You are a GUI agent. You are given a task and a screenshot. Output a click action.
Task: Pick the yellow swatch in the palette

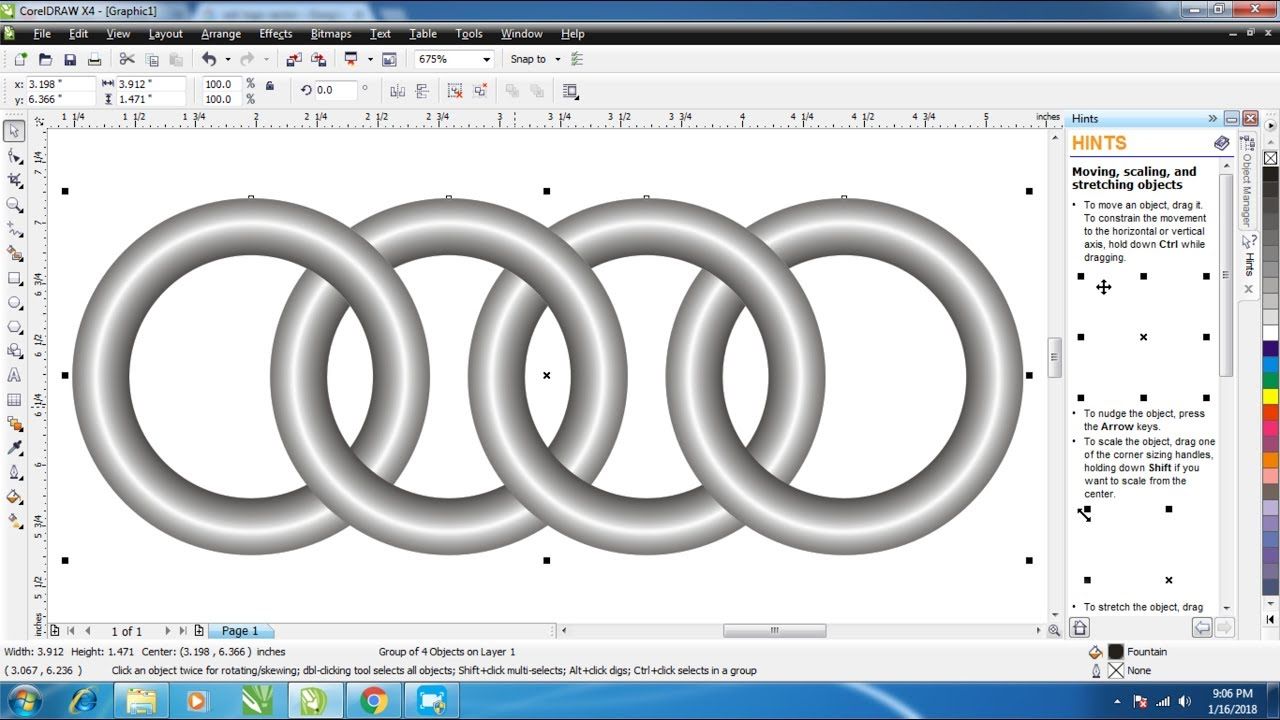click(1270, 396)
